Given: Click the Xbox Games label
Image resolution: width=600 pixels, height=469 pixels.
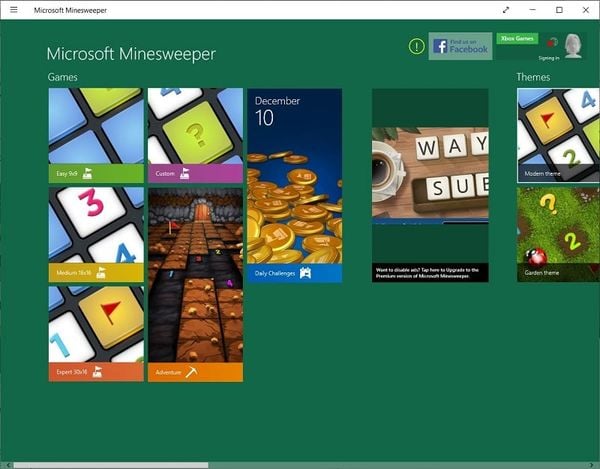Looking at the screenshot, I should (x=517, y=39).
